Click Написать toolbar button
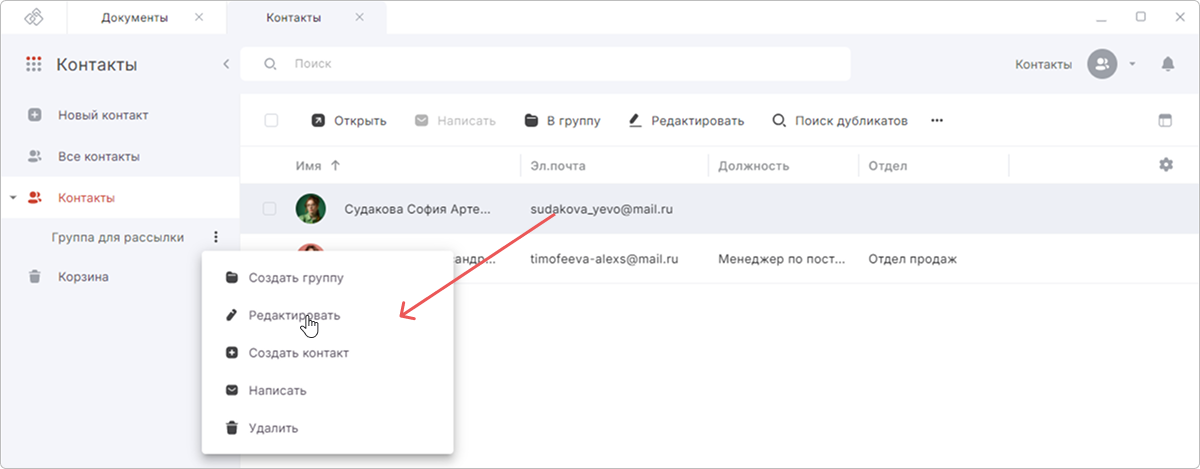Screen dimensions: 1200x469 pyautogui.click(x=455, y=121)
